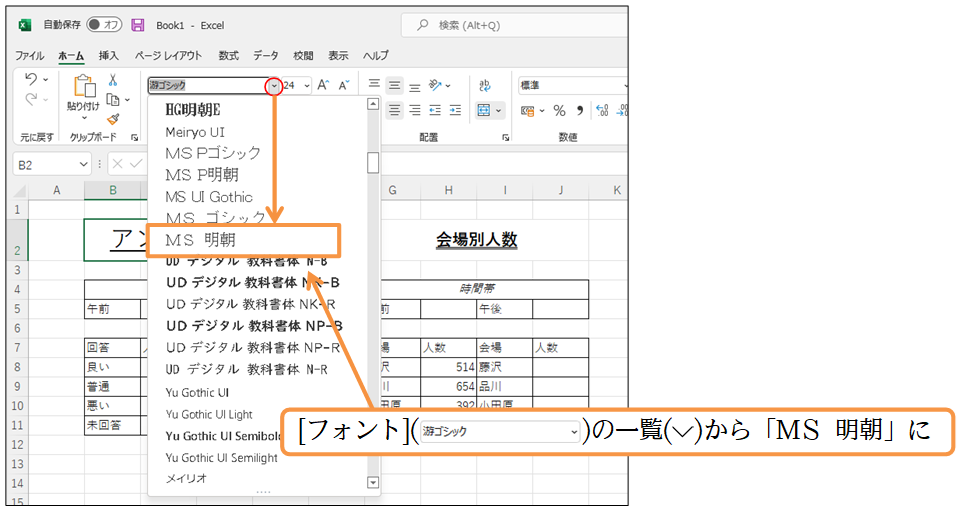This screenshot has width=957, height=509.
Task: Click the Redo arrow icon
Action: 31,99
